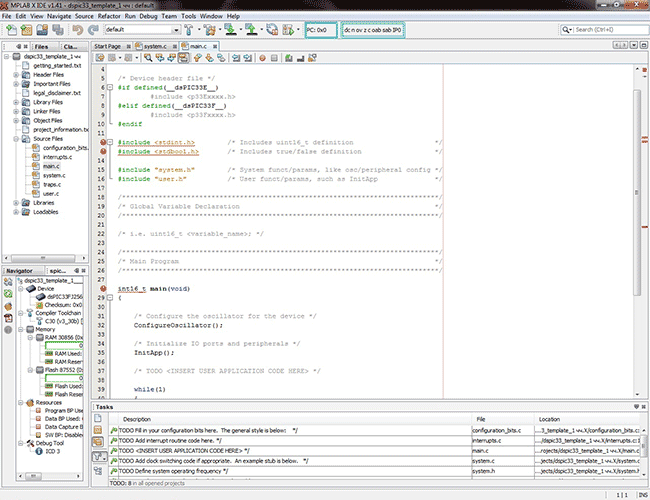Switch to the Start Page tab
The height and width of the screenshot is (500, 650).
(107, 46)
